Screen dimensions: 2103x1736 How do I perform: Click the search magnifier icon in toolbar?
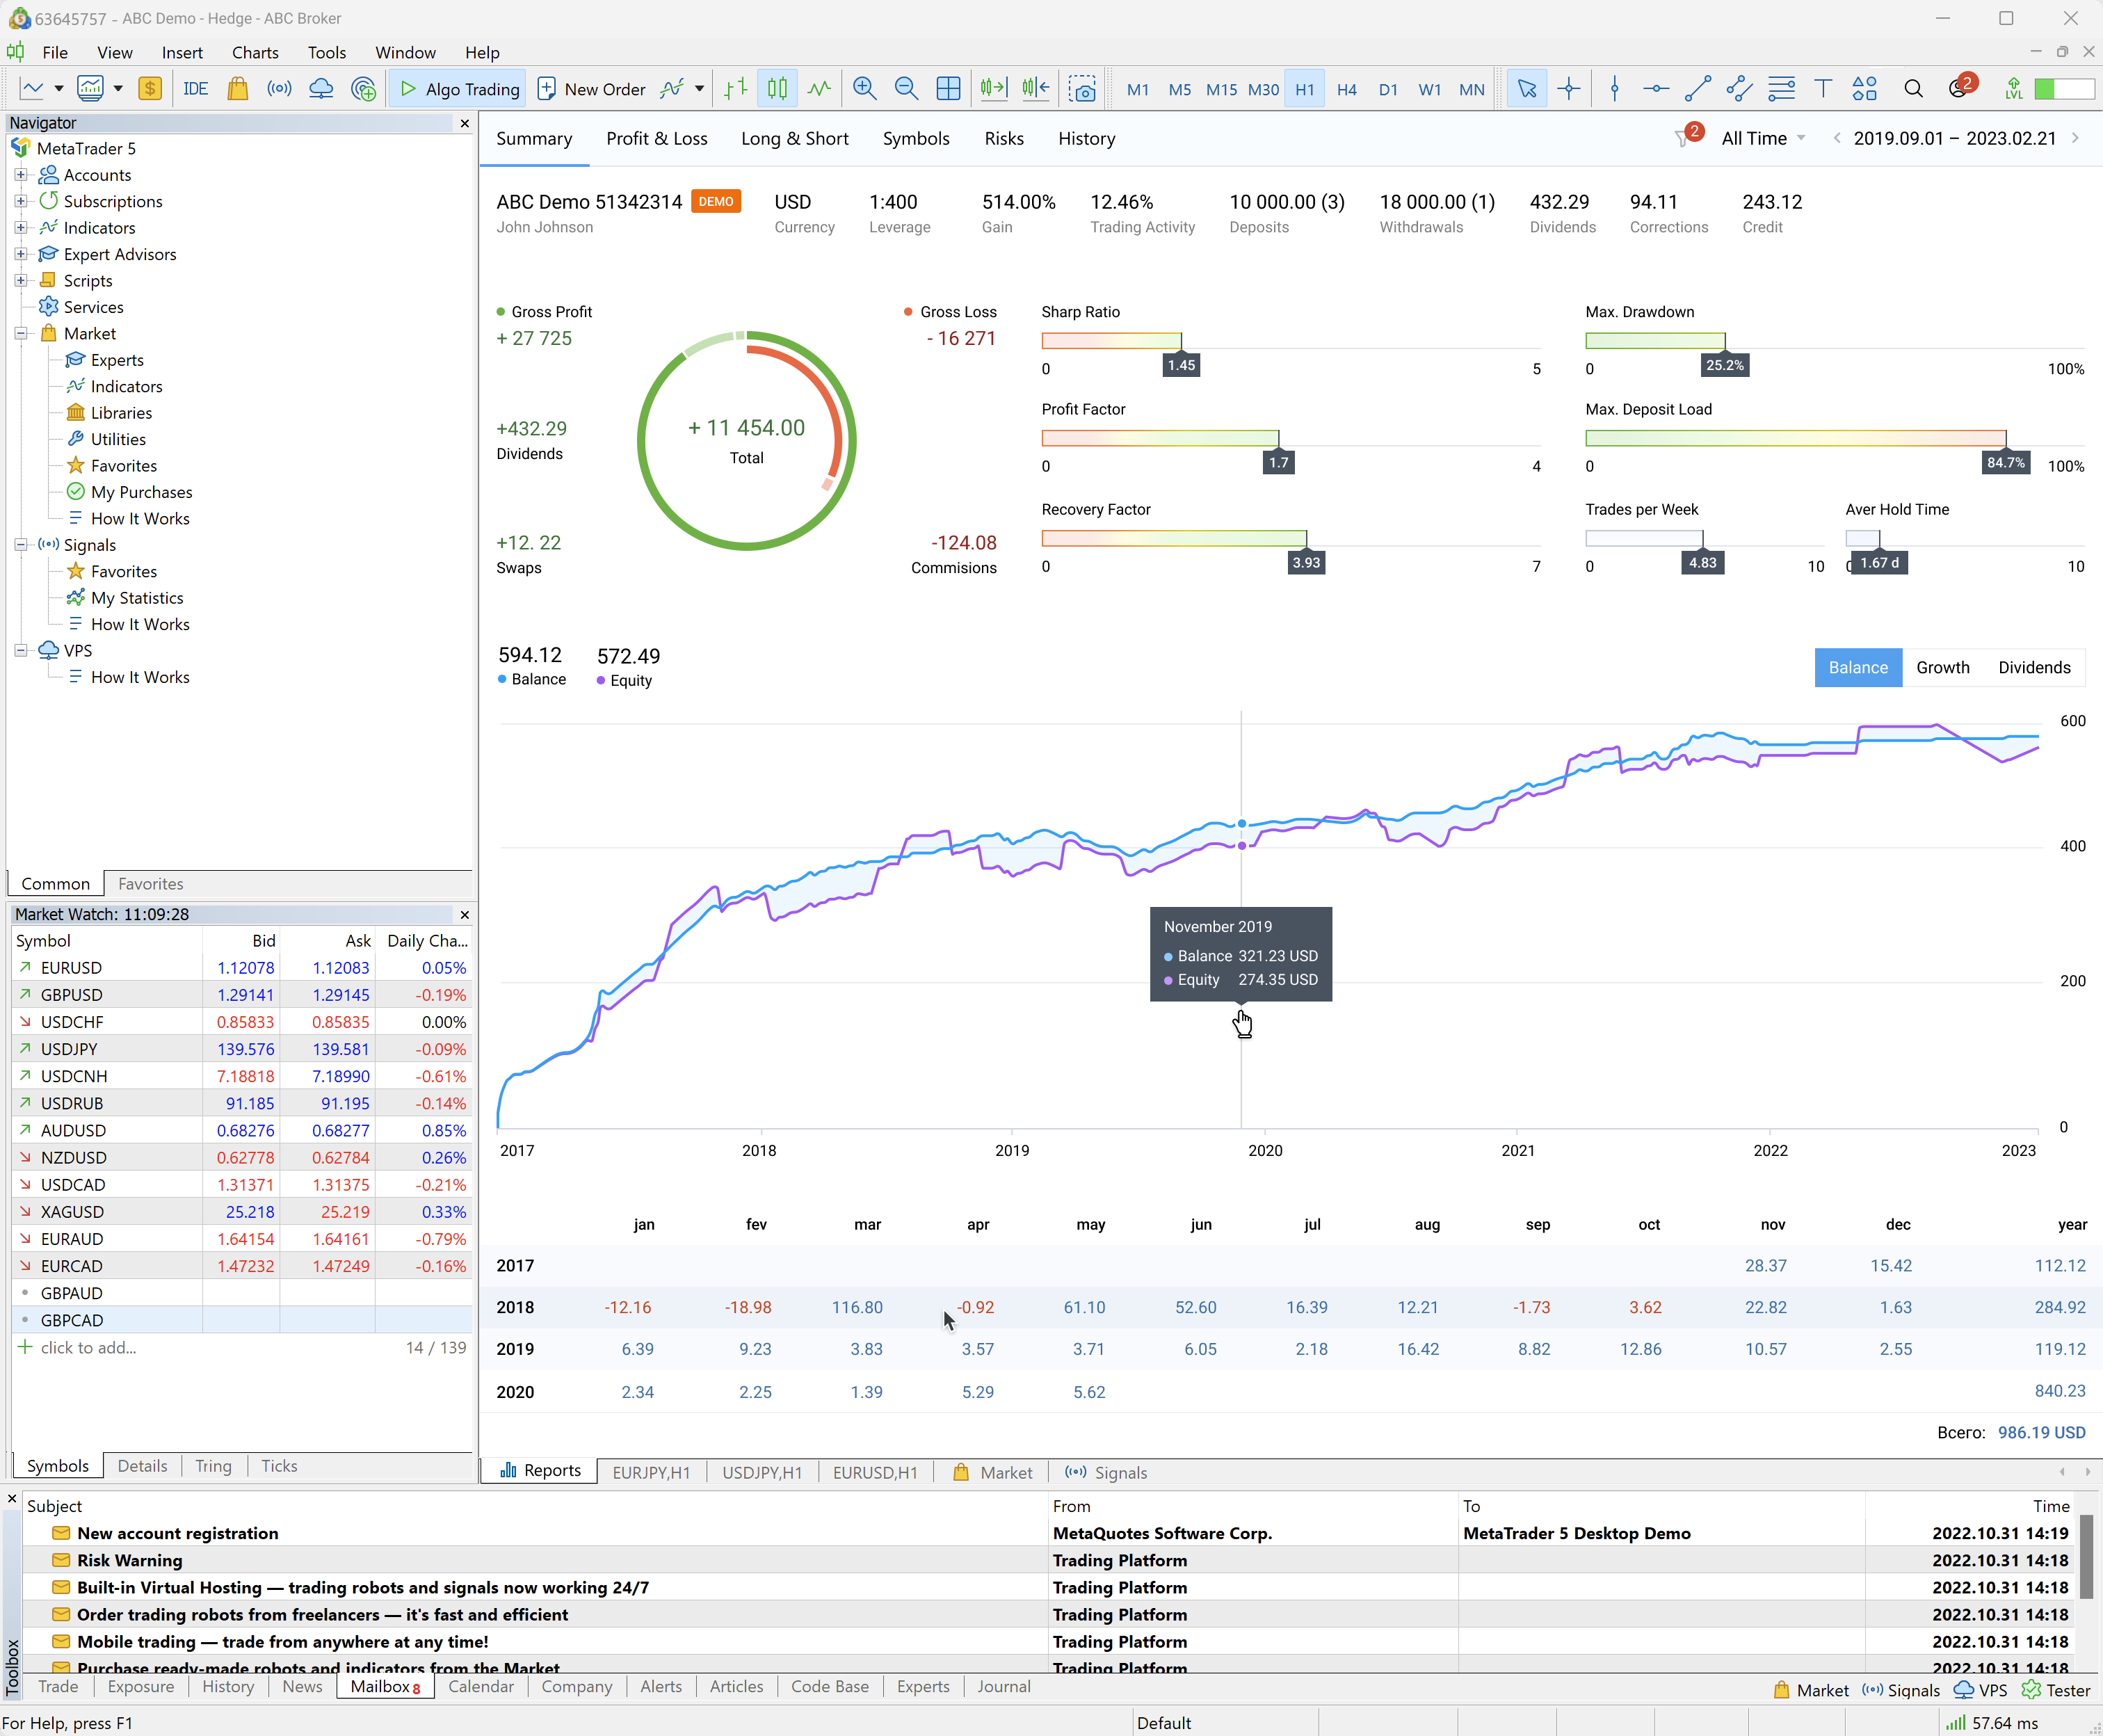[1913, 89]
